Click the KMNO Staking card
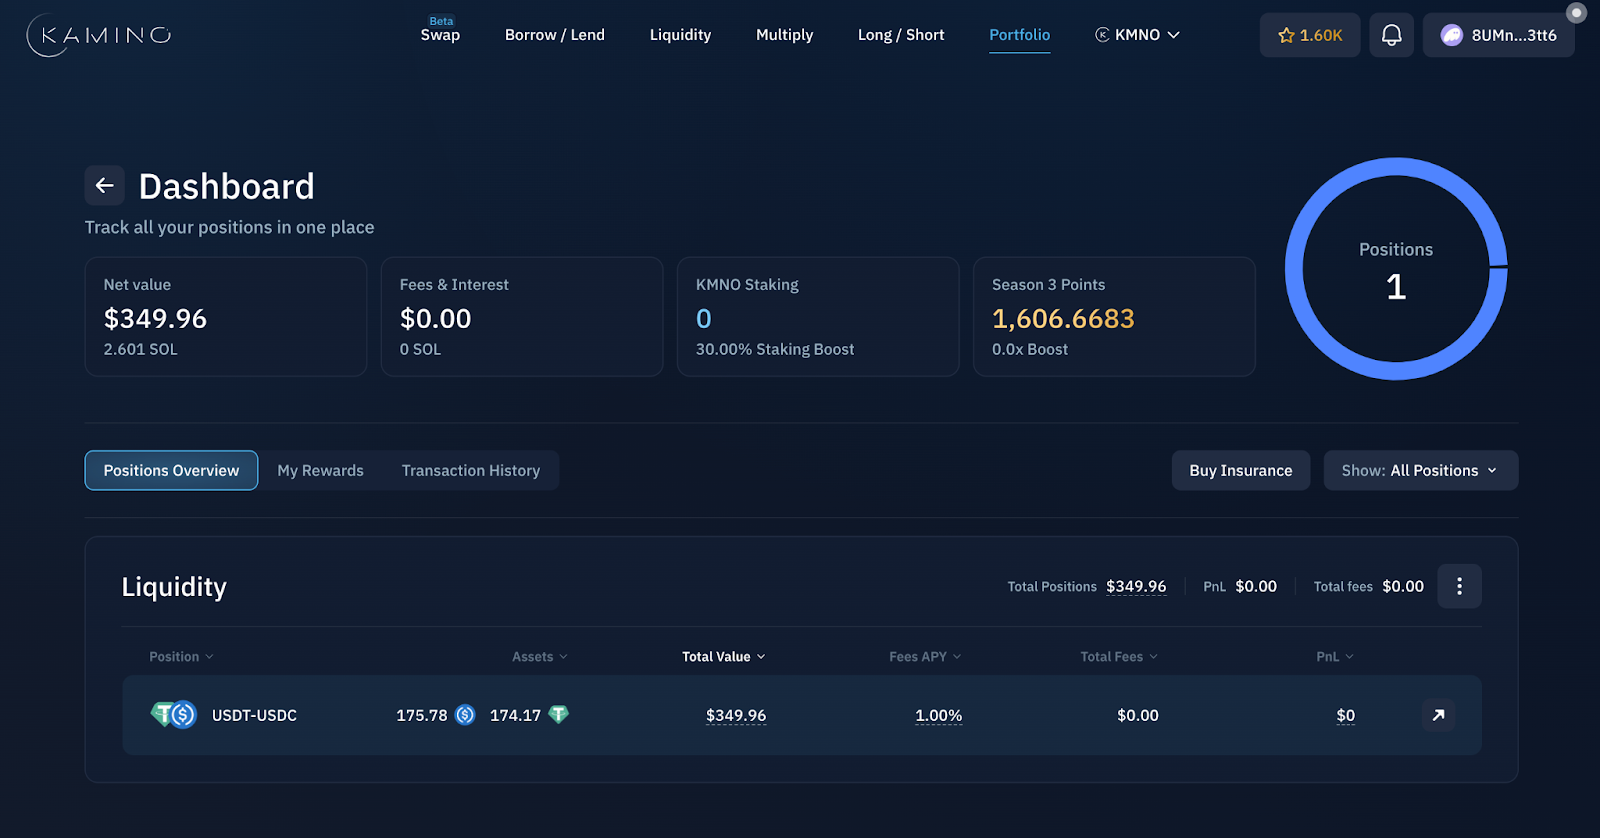 click(x=818, y=317)
